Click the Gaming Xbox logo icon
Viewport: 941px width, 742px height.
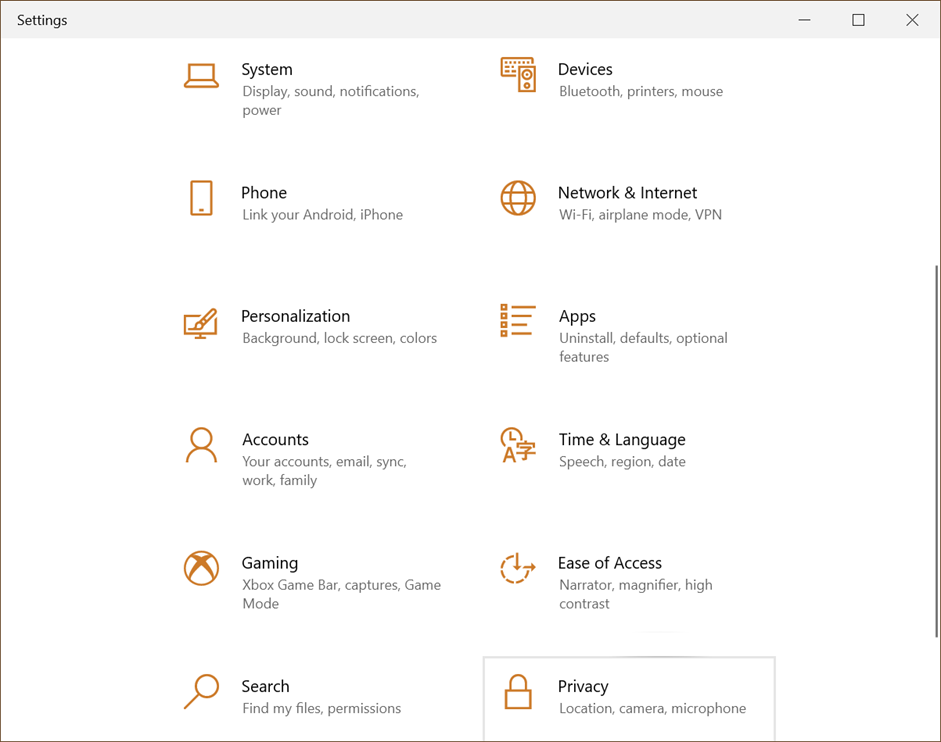201,568
